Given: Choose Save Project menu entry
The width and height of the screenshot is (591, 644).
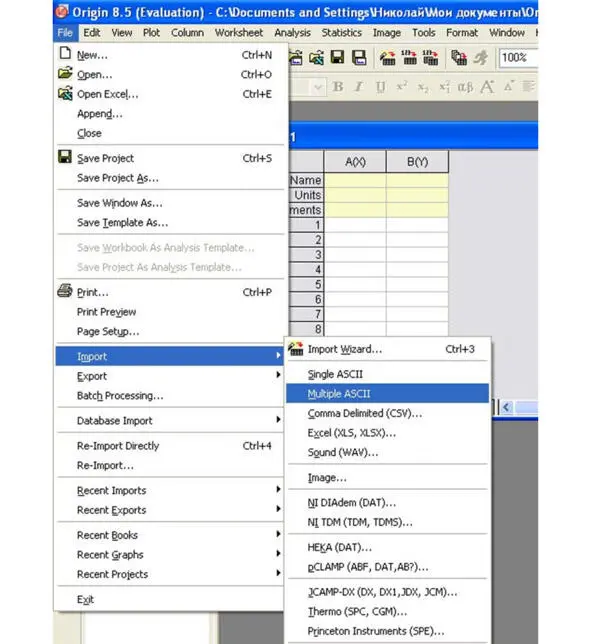Looking at the screenshot, I should click(170, 158).
